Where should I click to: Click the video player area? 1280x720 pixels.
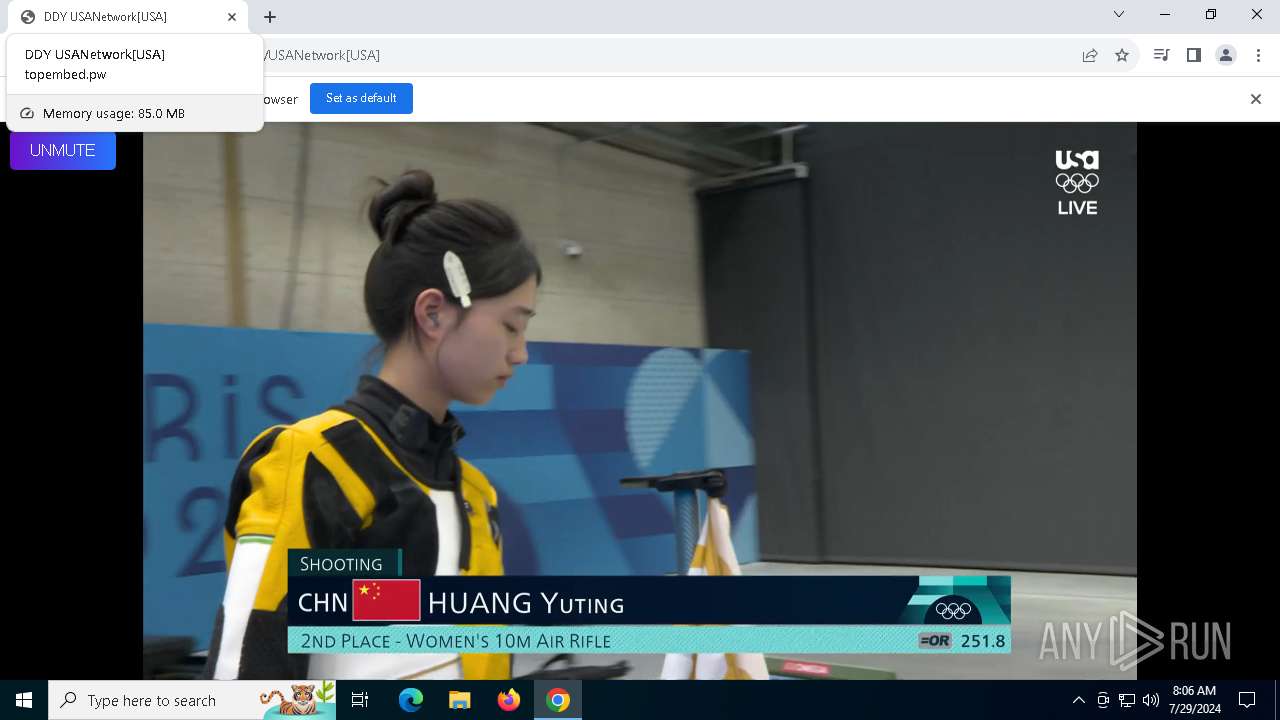(640, 400)
